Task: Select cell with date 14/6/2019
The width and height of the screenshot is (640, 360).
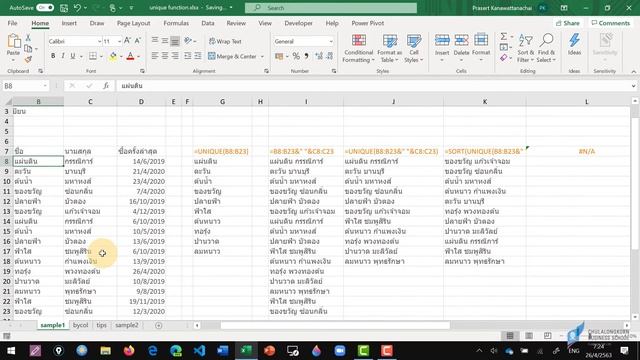Action: pyautogui.click(x=141, y=161)
